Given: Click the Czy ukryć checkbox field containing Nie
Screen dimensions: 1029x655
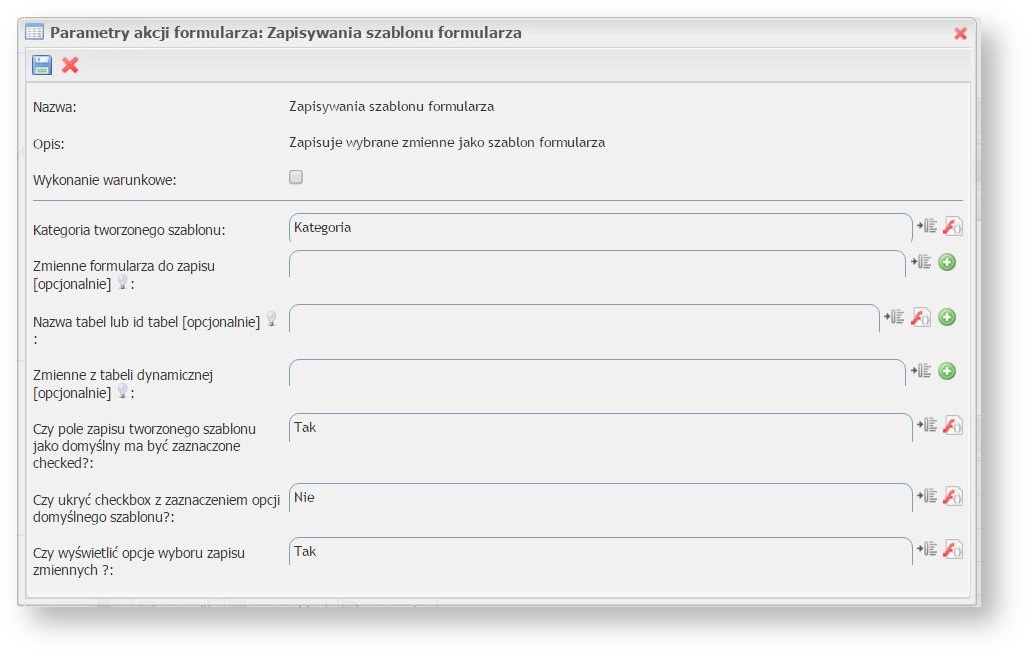Looking at the screenshot, I should tap(600, 498).
